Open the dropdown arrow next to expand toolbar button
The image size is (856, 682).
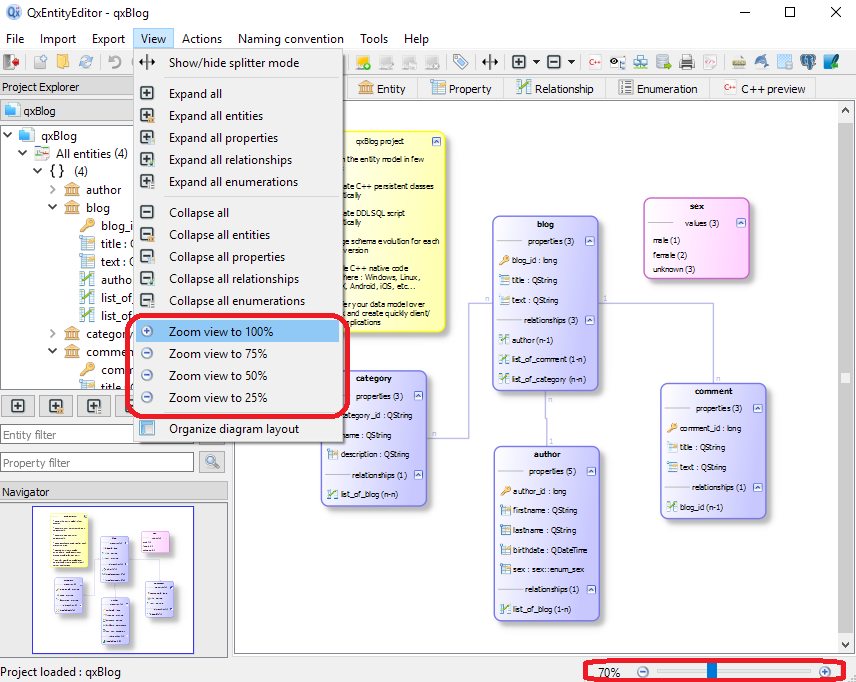(536, 62)
